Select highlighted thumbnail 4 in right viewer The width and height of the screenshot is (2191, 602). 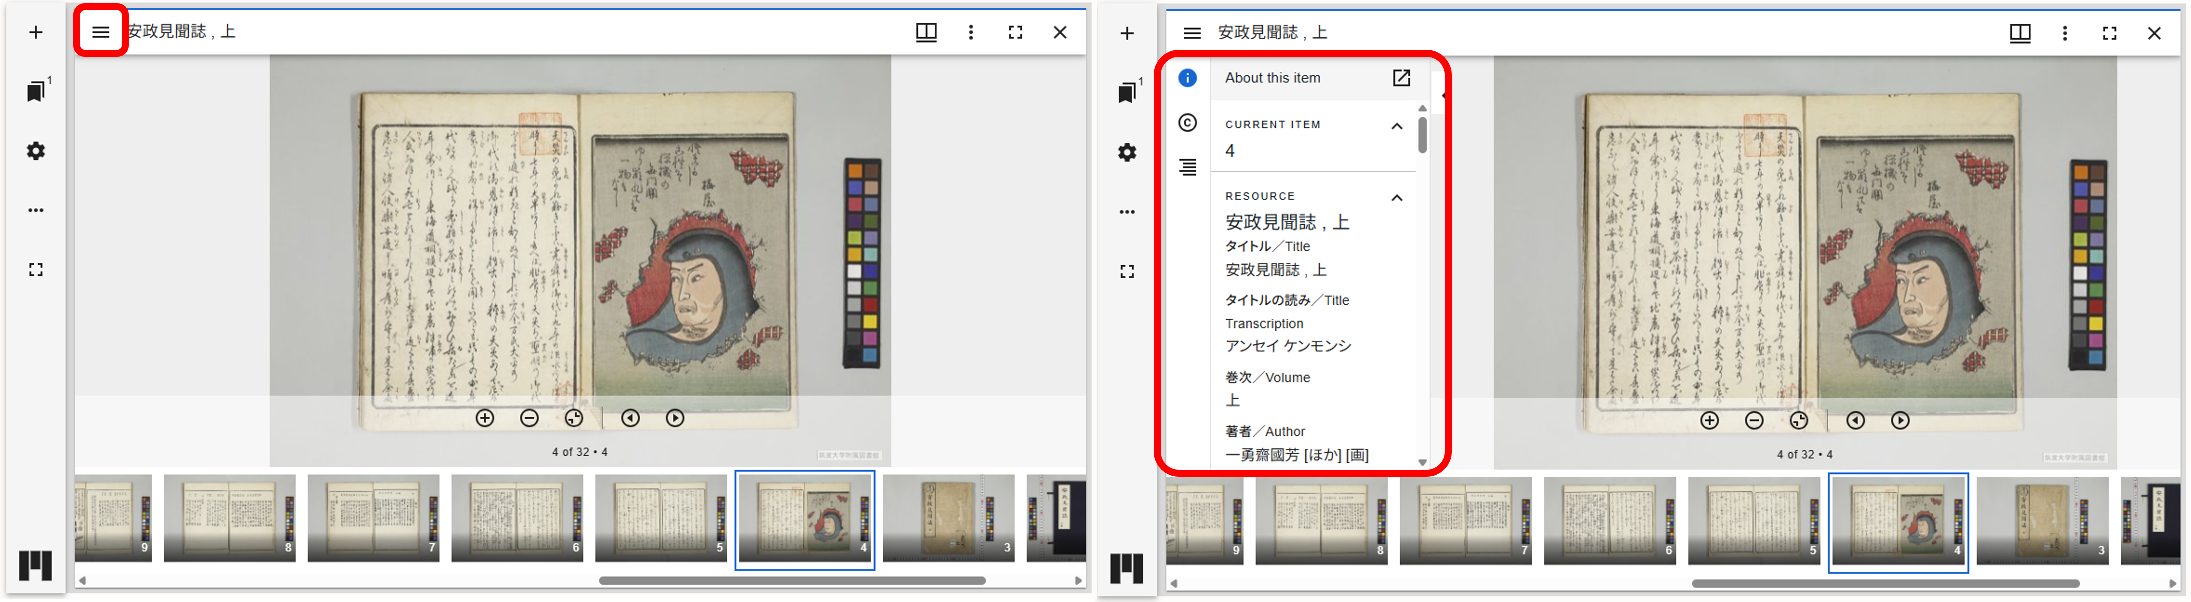(1899, 523)
